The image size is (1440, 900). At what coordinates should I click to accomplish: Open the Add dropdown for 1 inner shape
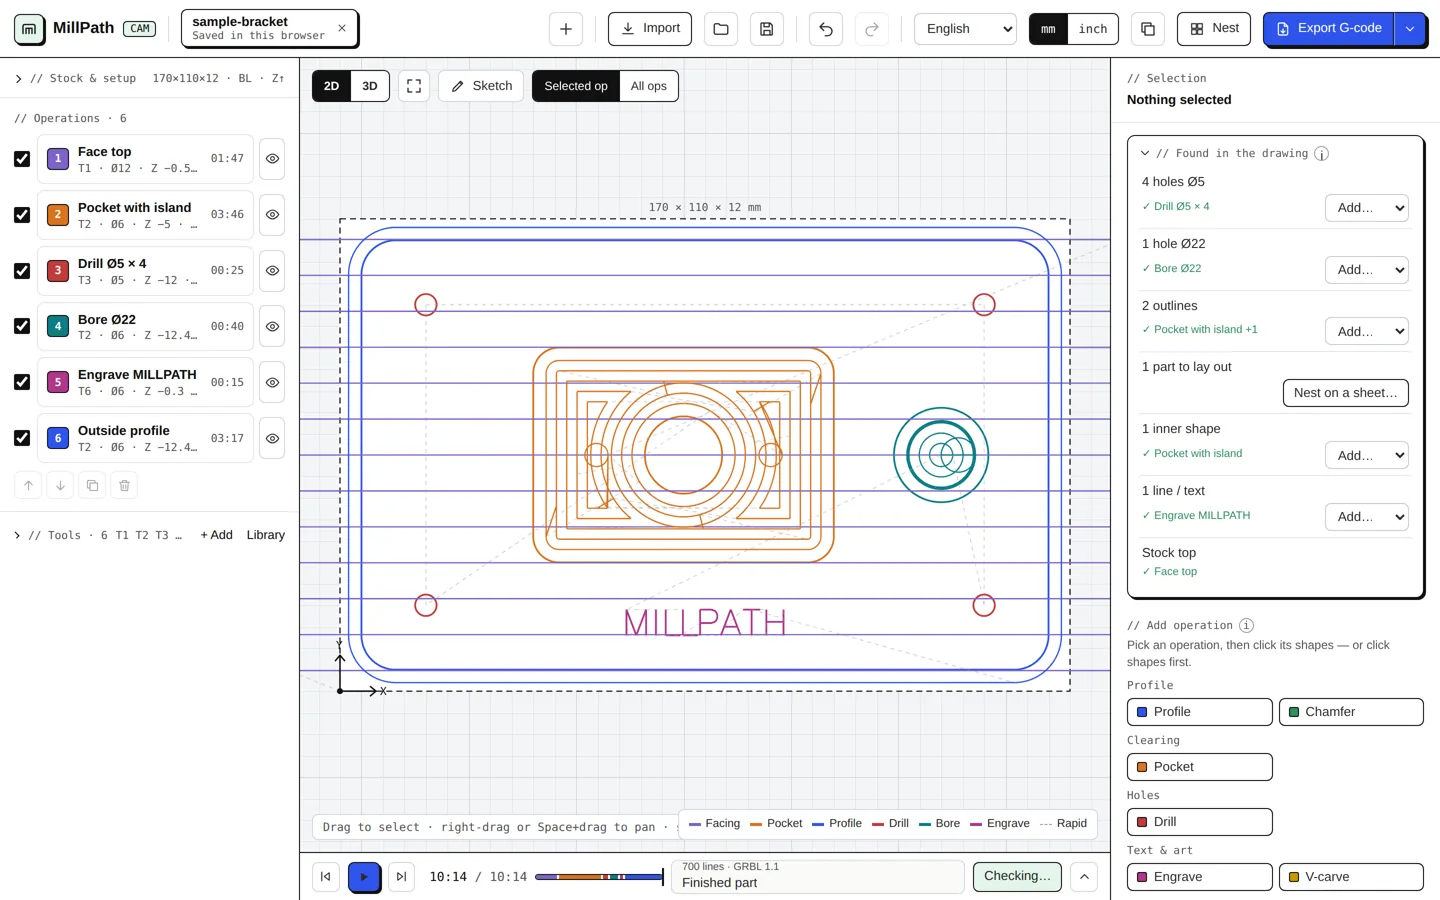[x=1367, y=456]
